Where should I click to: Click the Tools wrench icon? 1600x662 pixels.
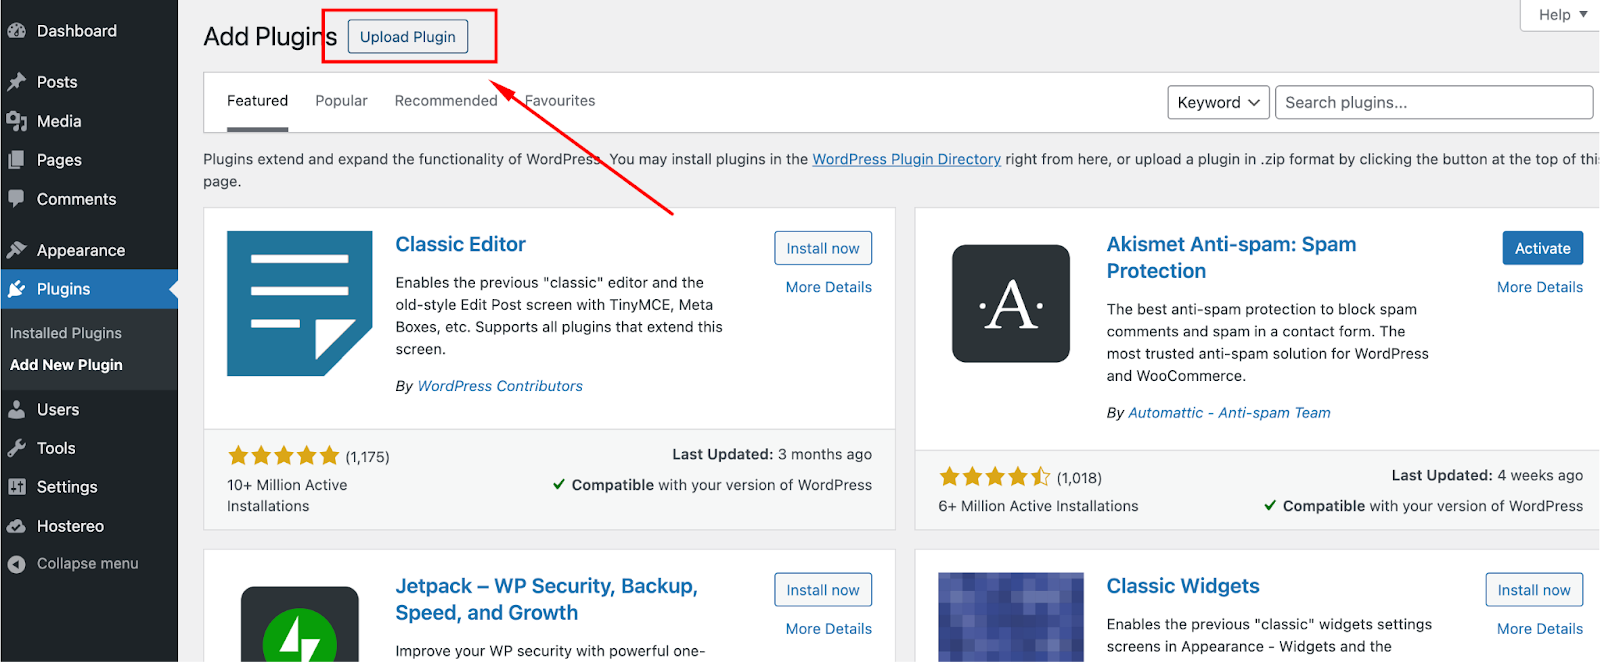[17, 448]
